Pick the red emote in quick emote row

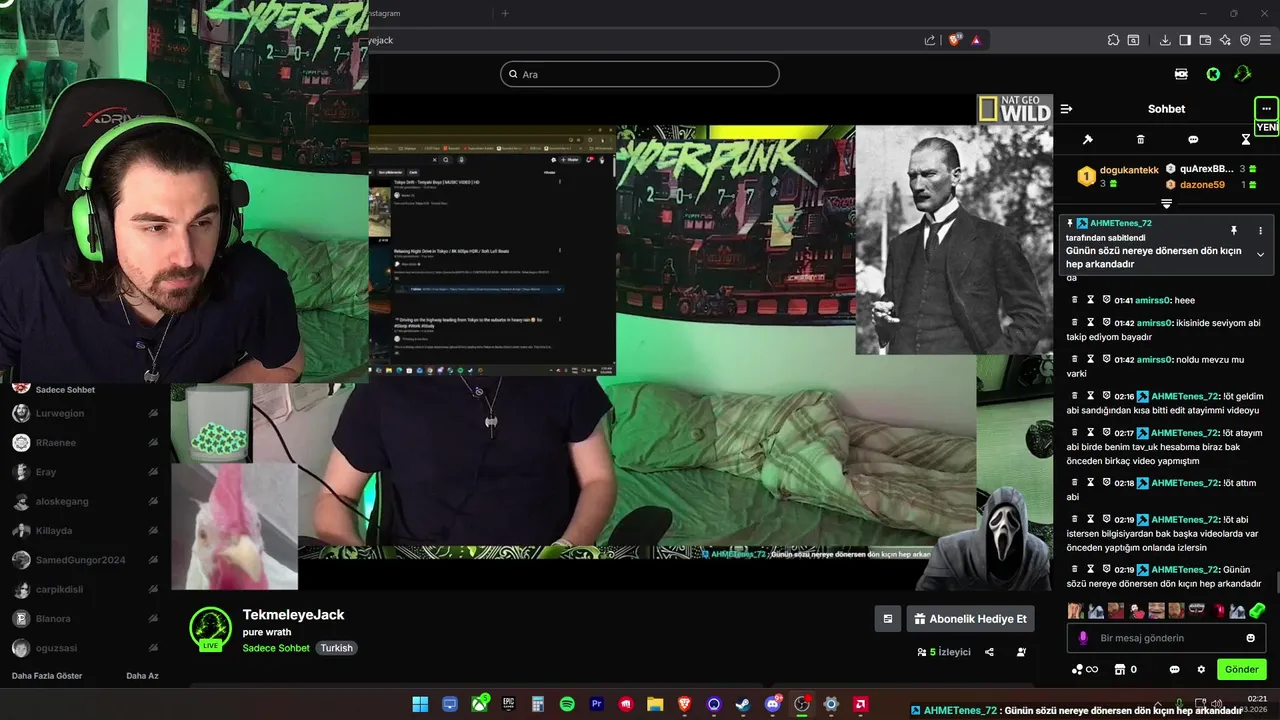pos(1220,610)
